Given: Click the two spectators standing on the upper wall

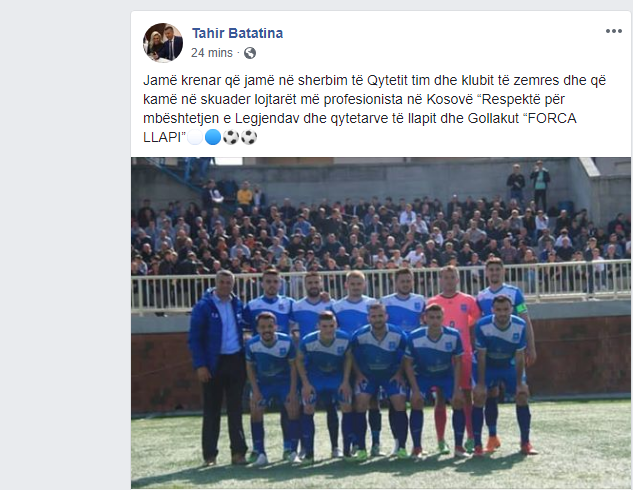Looking at the screenshot, I should 528,184.
